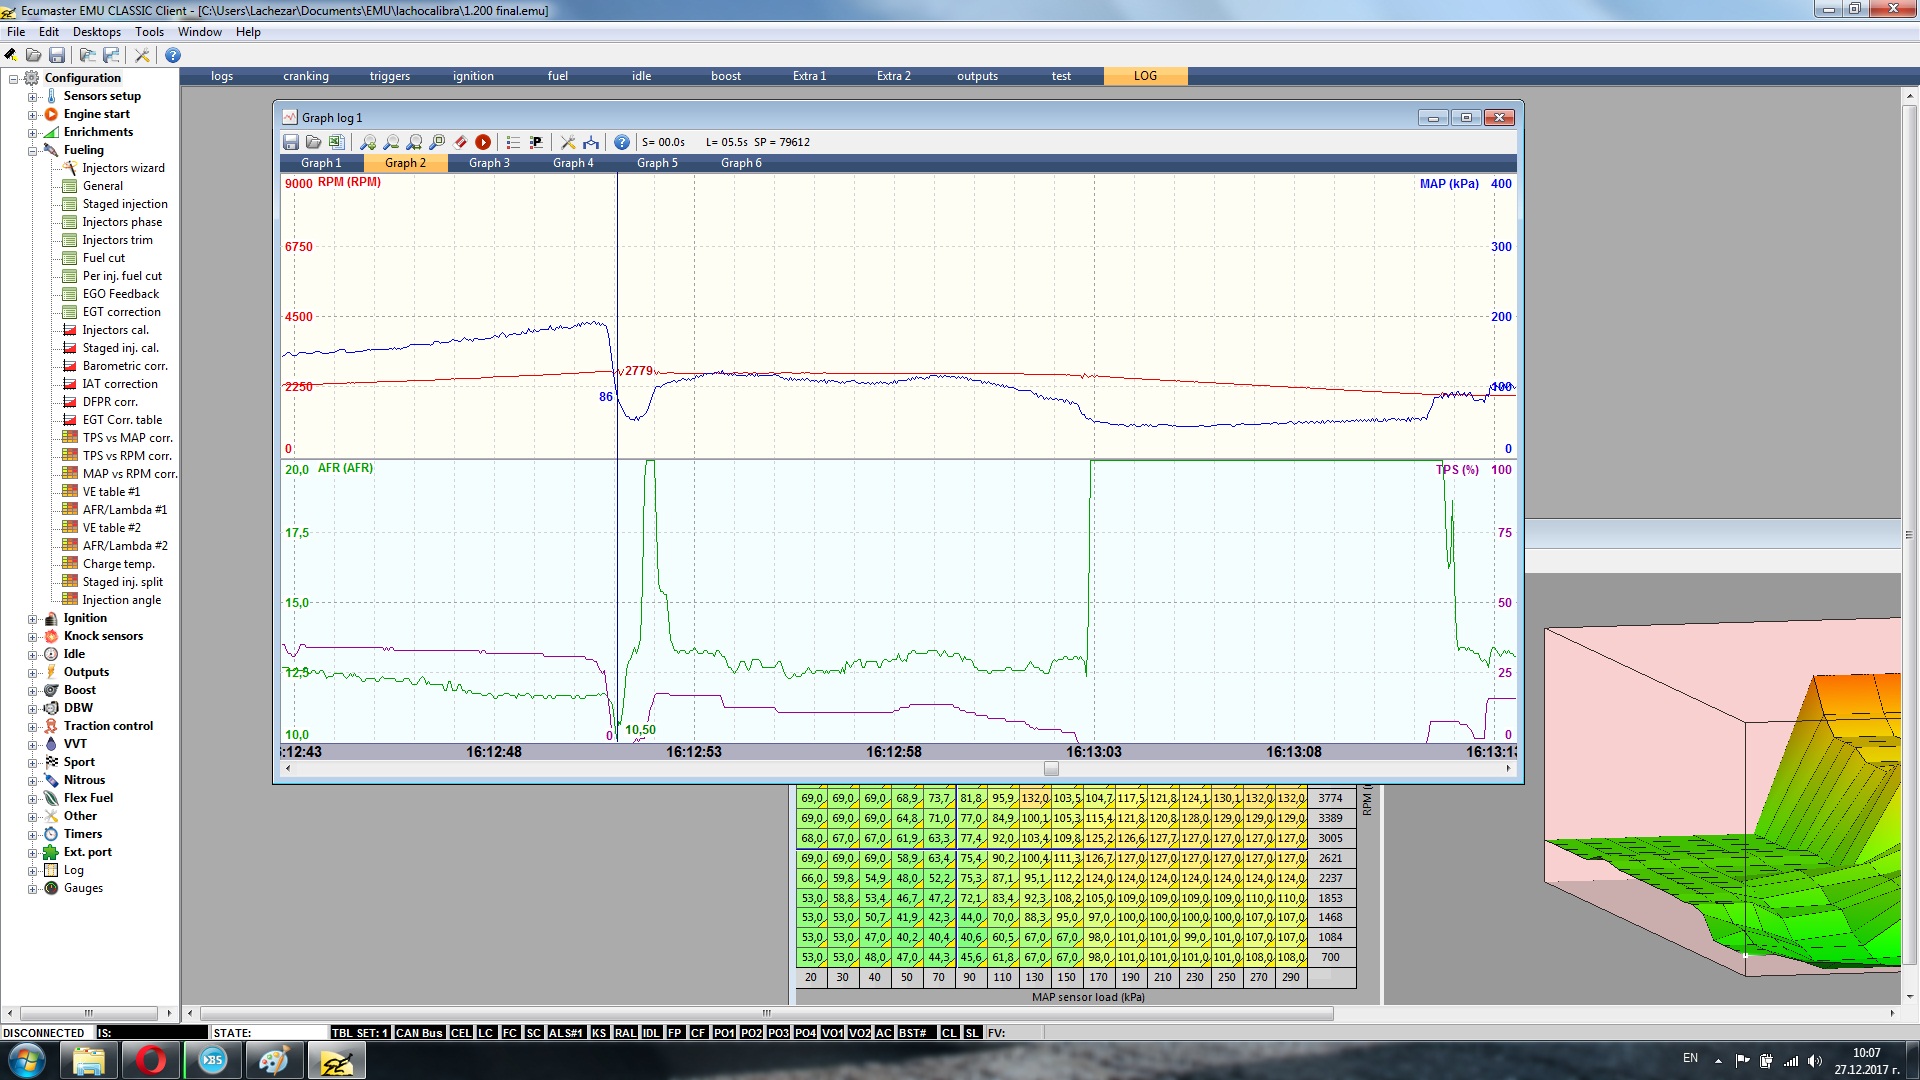Select the boost desktop tab
The width and height of the screenshot is (1920, 1080).
click(726, 76)
